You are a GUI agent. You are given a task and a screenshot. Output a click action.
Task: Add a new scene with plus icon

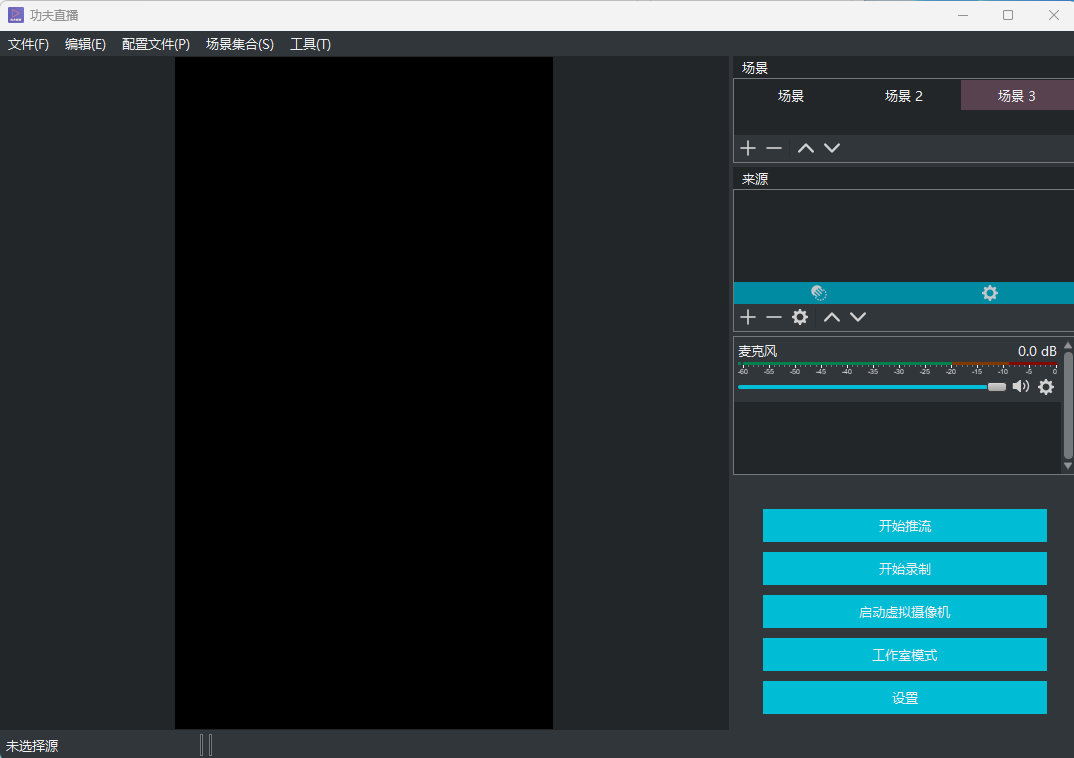tap(747, 148)
